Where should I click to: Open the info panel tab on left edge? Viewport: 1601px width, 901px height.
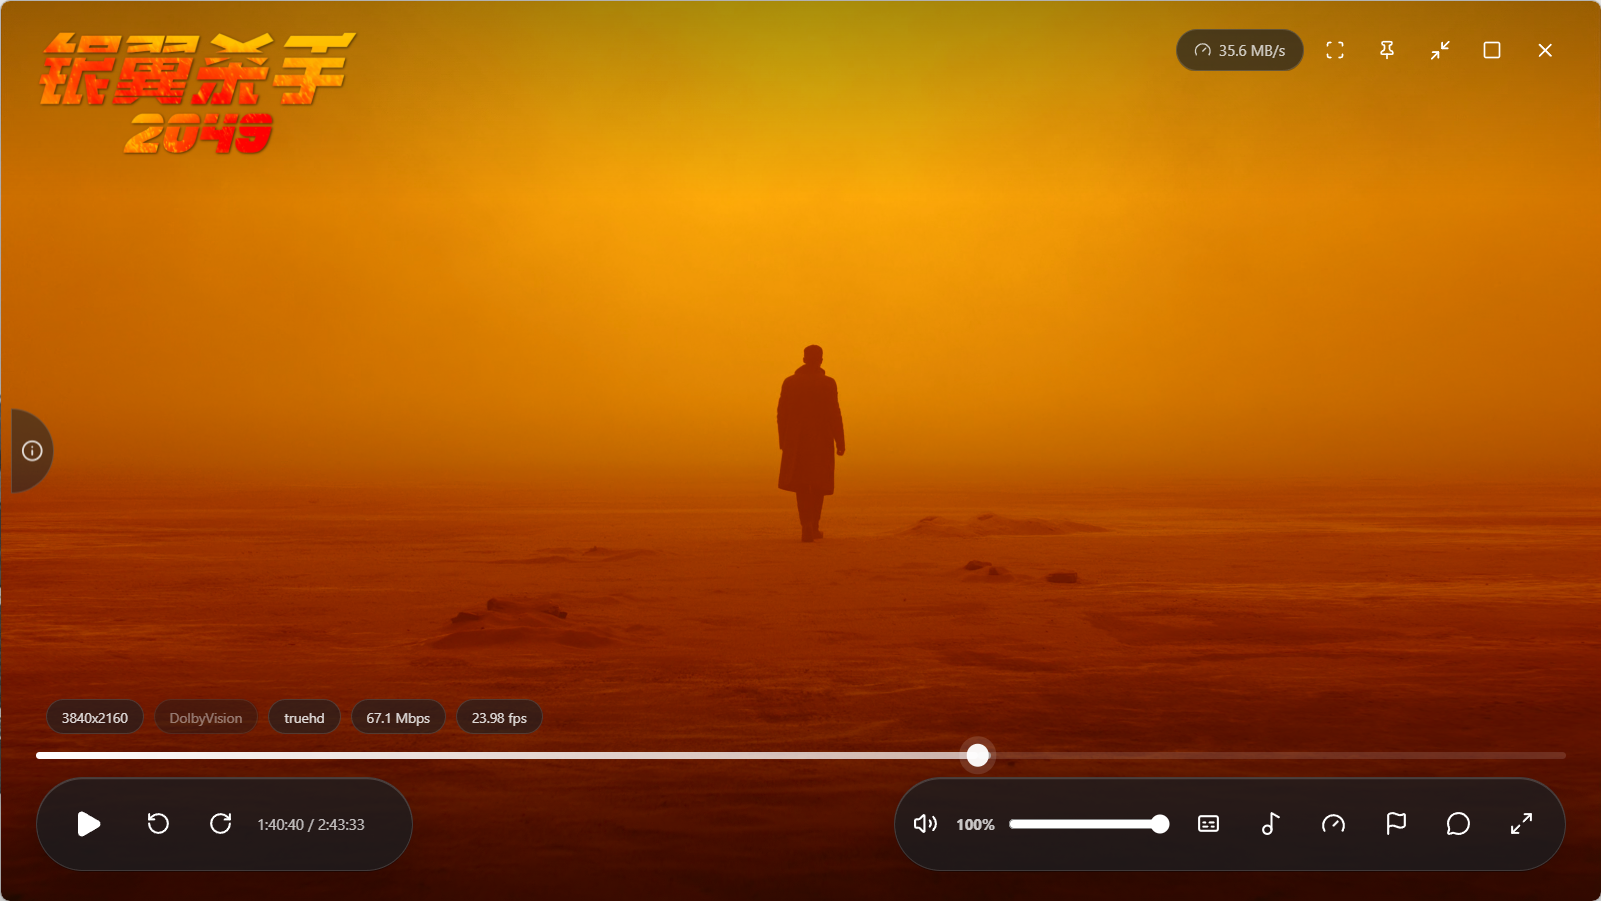pyautogui.click(x=32, y=451)
